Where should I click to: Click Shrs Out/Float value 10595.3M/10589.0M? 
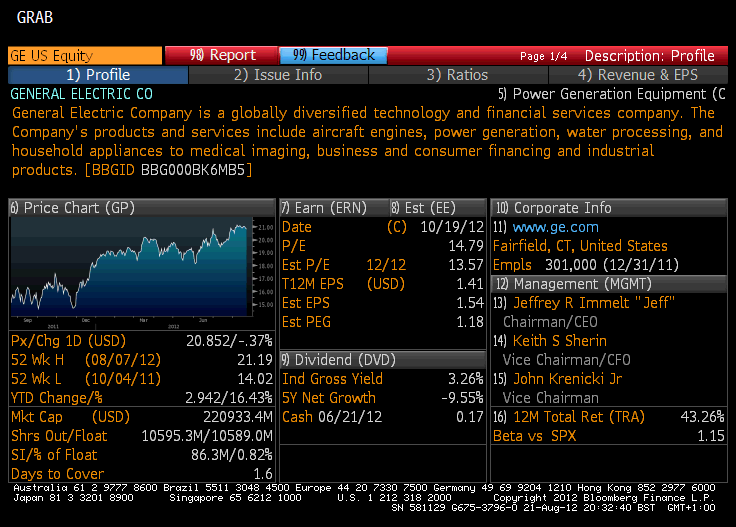coord(207,436)
